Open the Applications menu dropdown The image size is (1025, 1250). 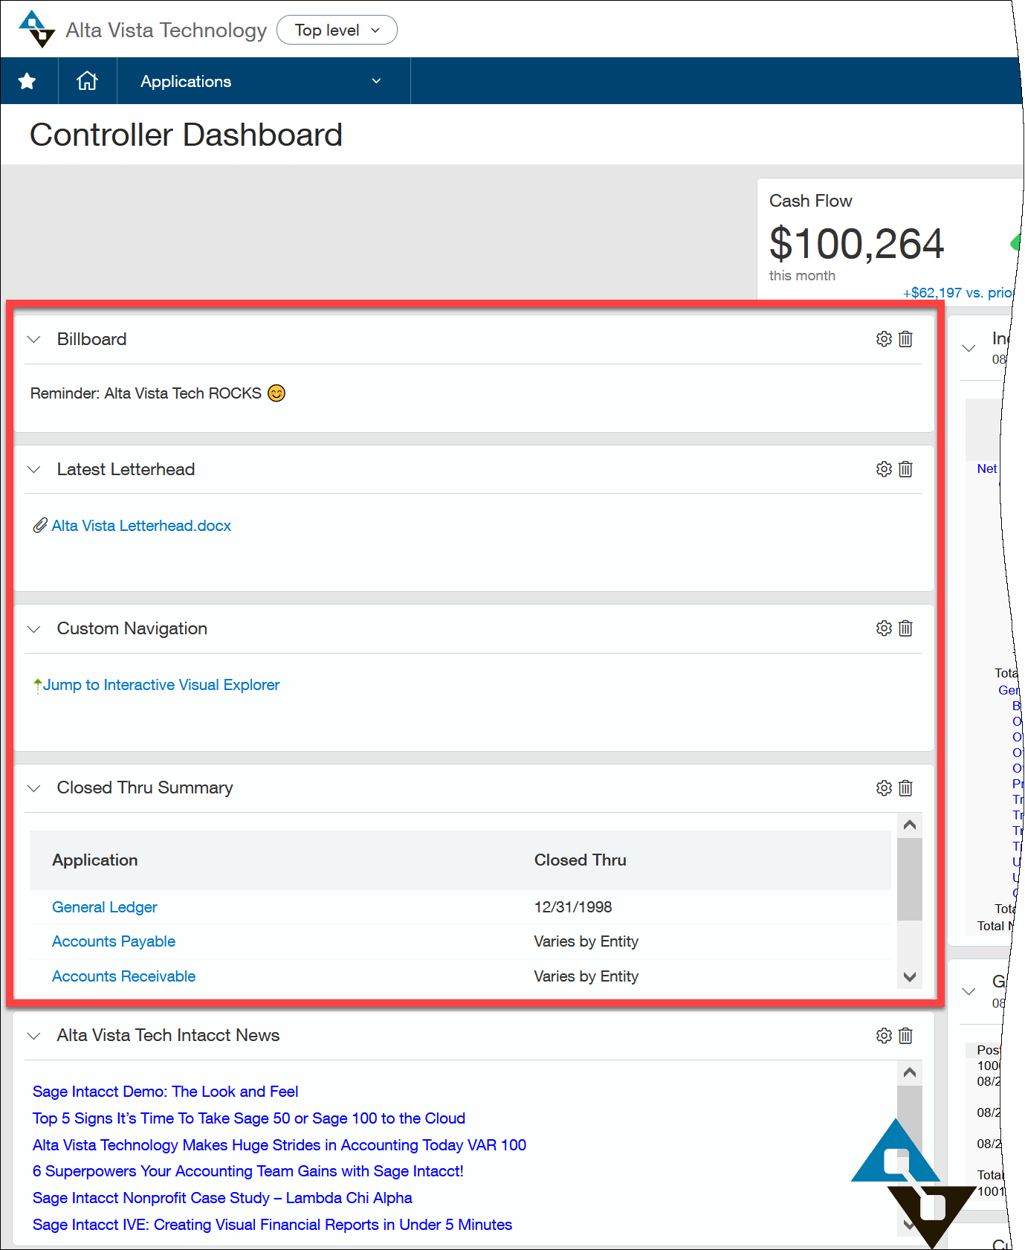263,81
